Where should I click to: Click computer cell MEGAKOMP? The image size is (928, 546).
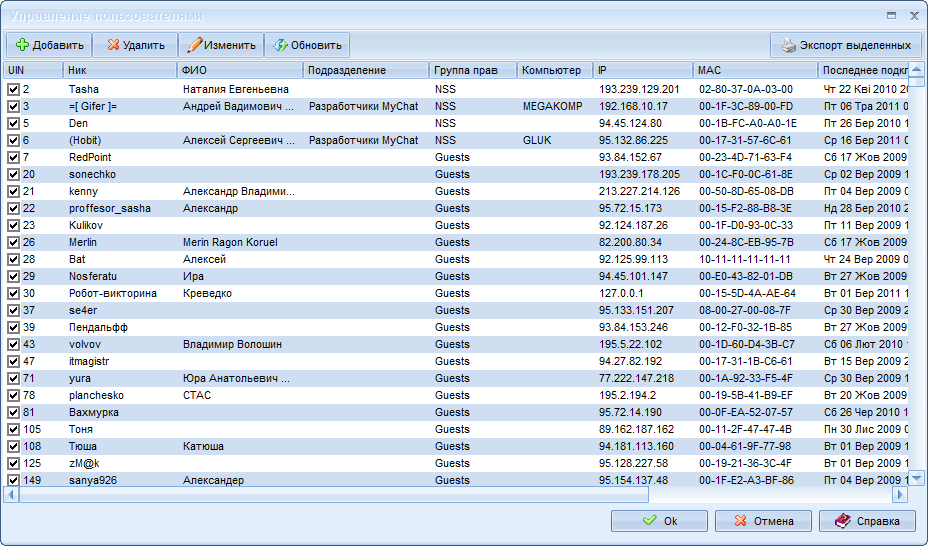point(552,106)
